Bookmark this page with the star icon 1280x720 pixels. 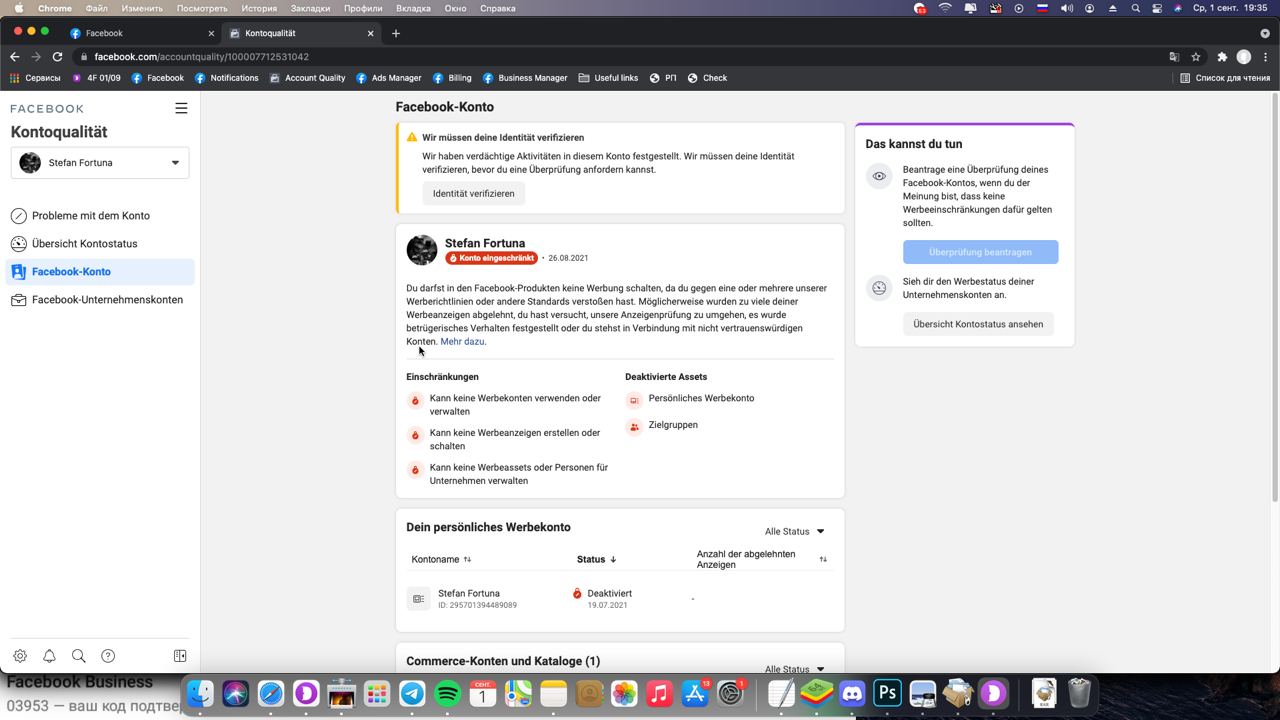click(1195, 57)
